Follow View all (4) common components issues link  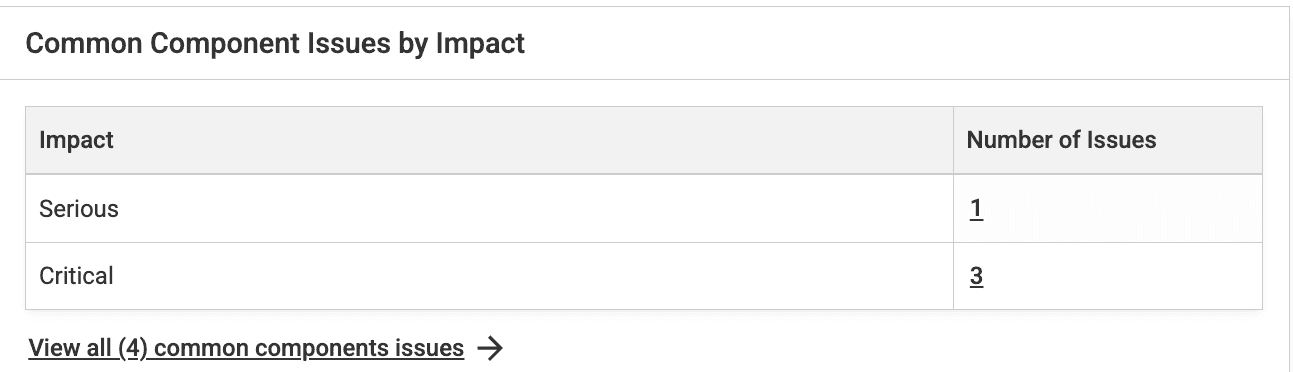[x=246, y=348]
